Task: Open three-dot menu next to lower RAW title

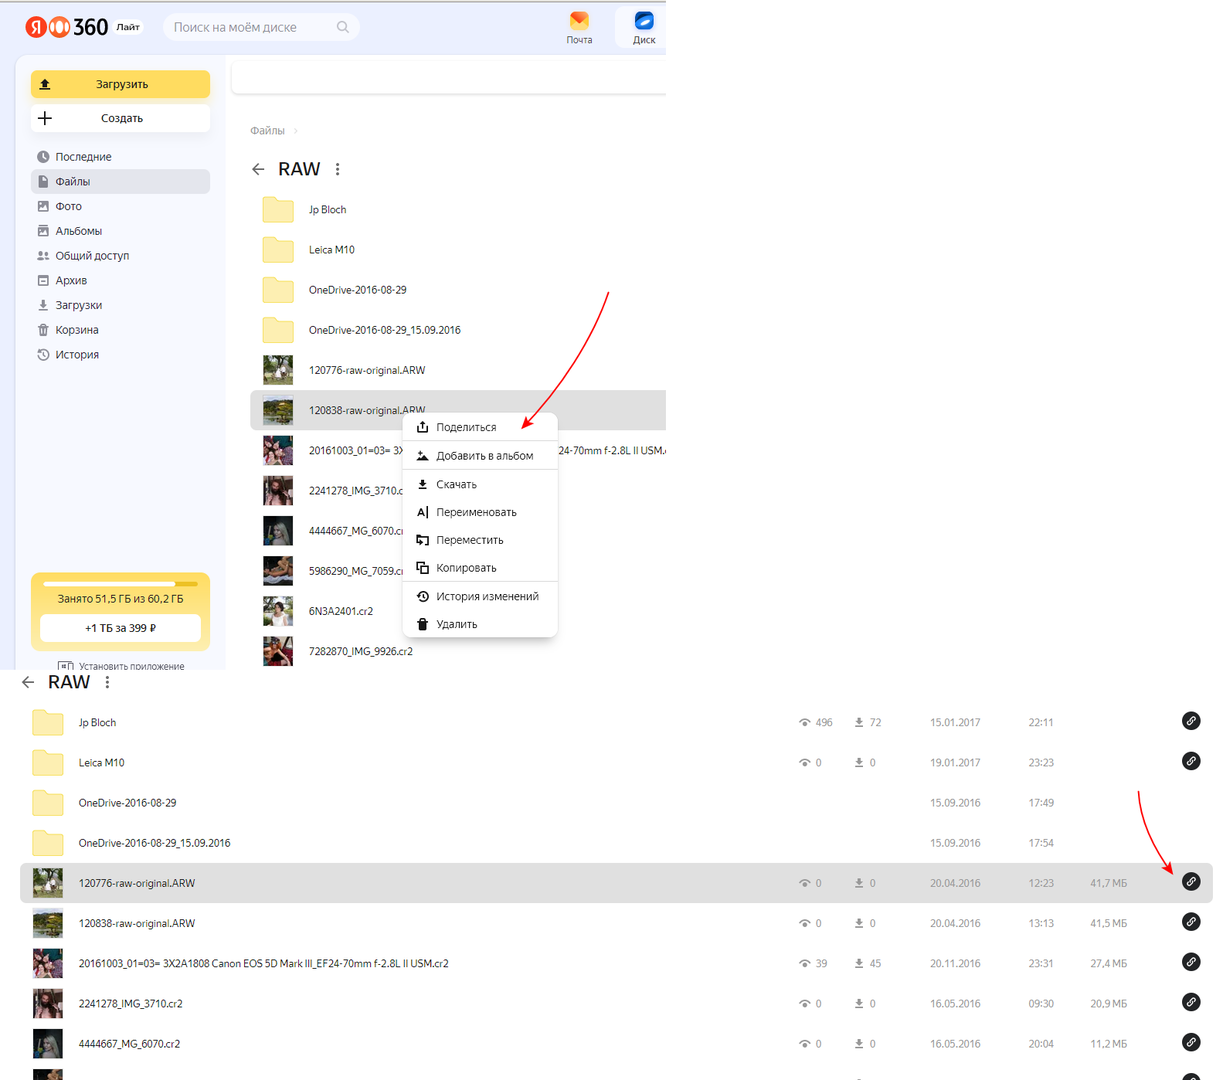Action: point(107,682)
